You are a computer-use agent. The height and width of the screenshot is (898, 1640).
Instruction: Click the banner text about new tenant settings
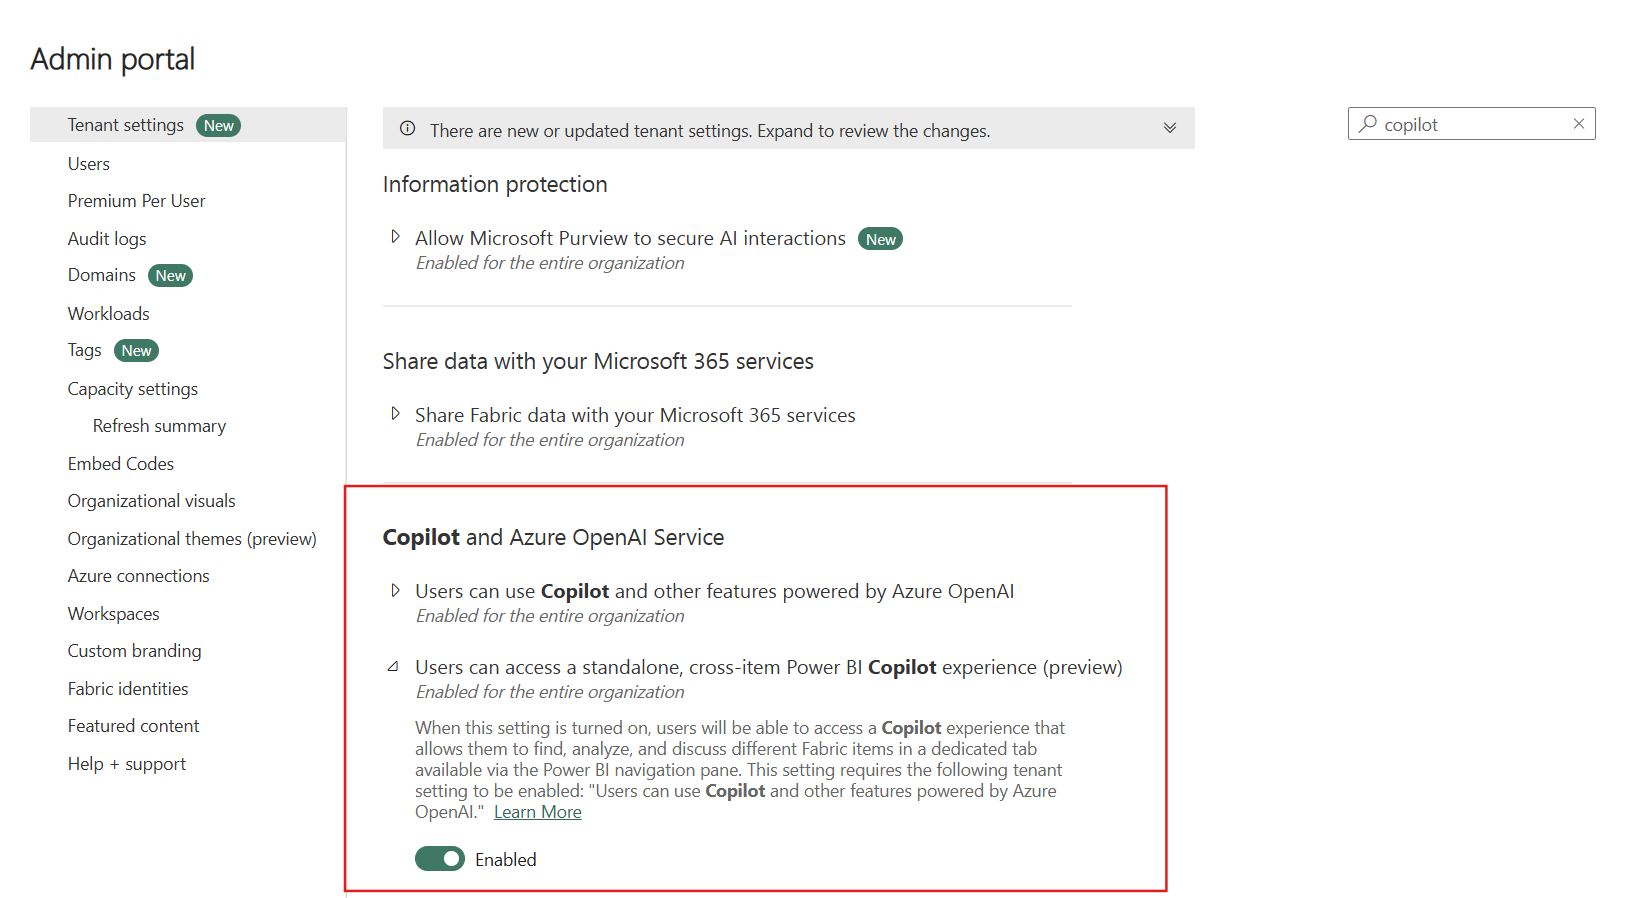710,131
